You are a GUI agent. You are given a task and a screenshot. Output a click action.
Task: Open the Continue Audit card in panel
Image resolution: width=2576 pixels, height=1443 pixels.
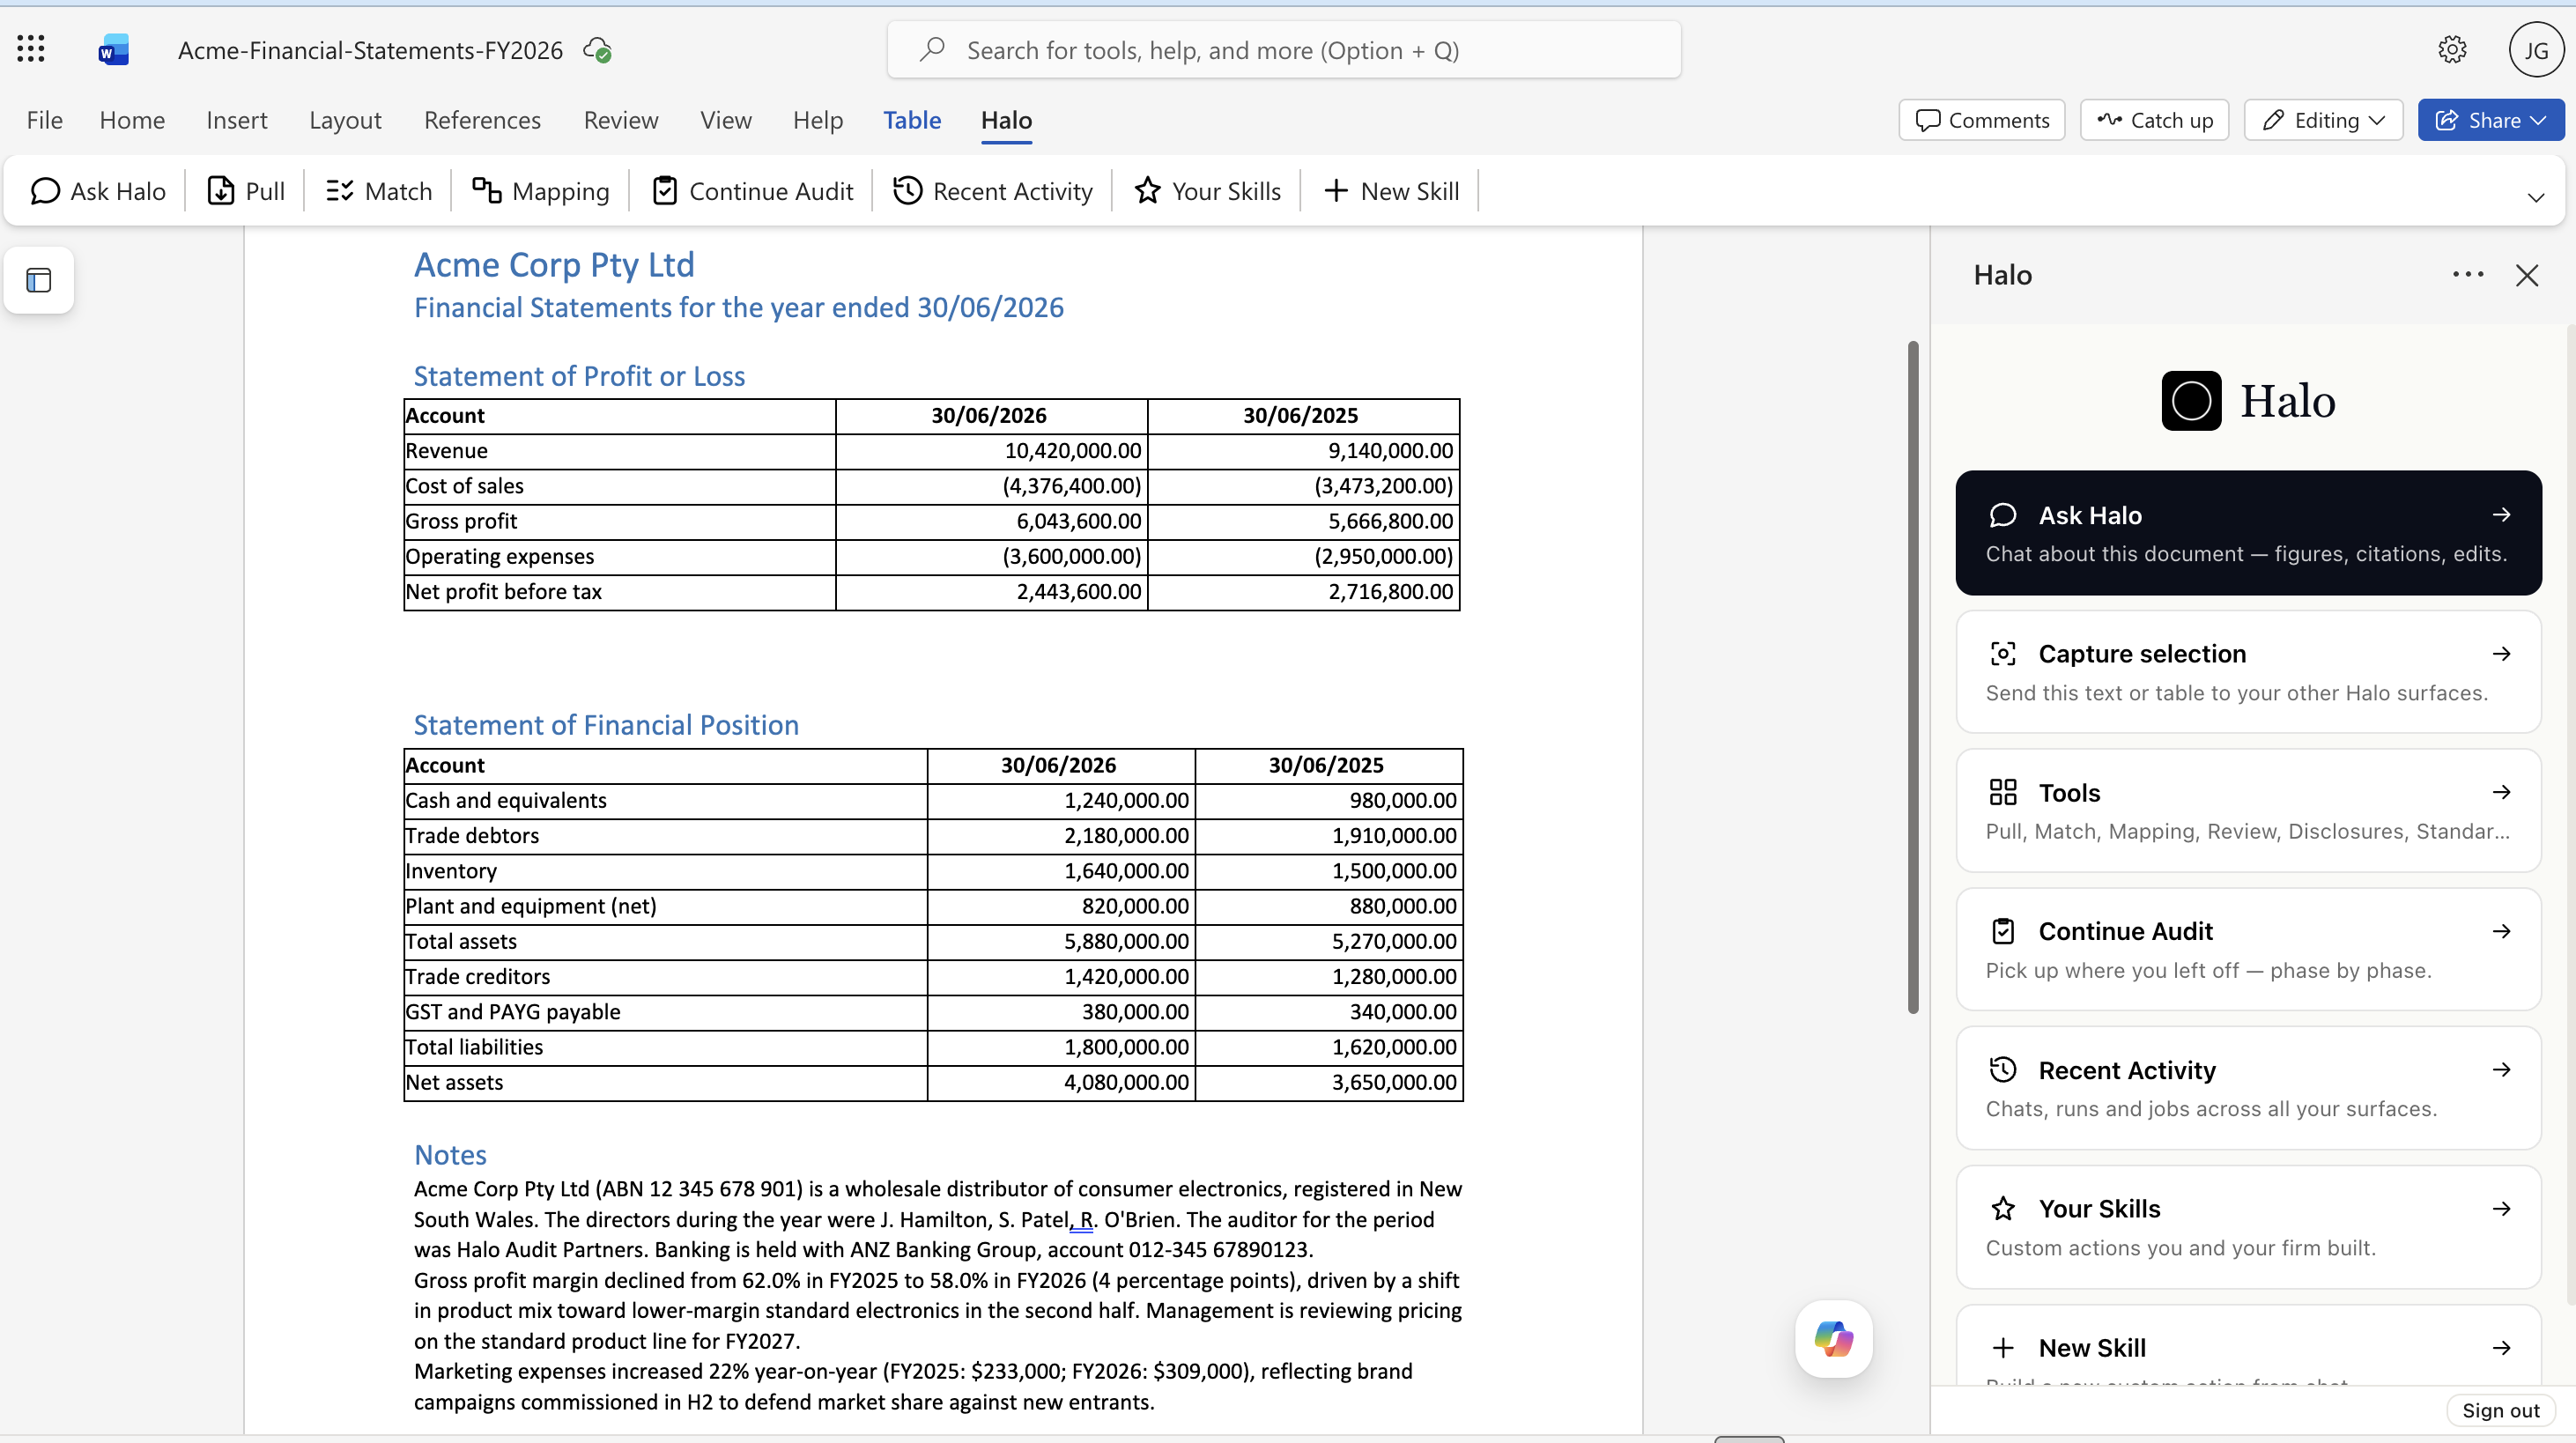pyautogui.click(x=2248, y=949)
